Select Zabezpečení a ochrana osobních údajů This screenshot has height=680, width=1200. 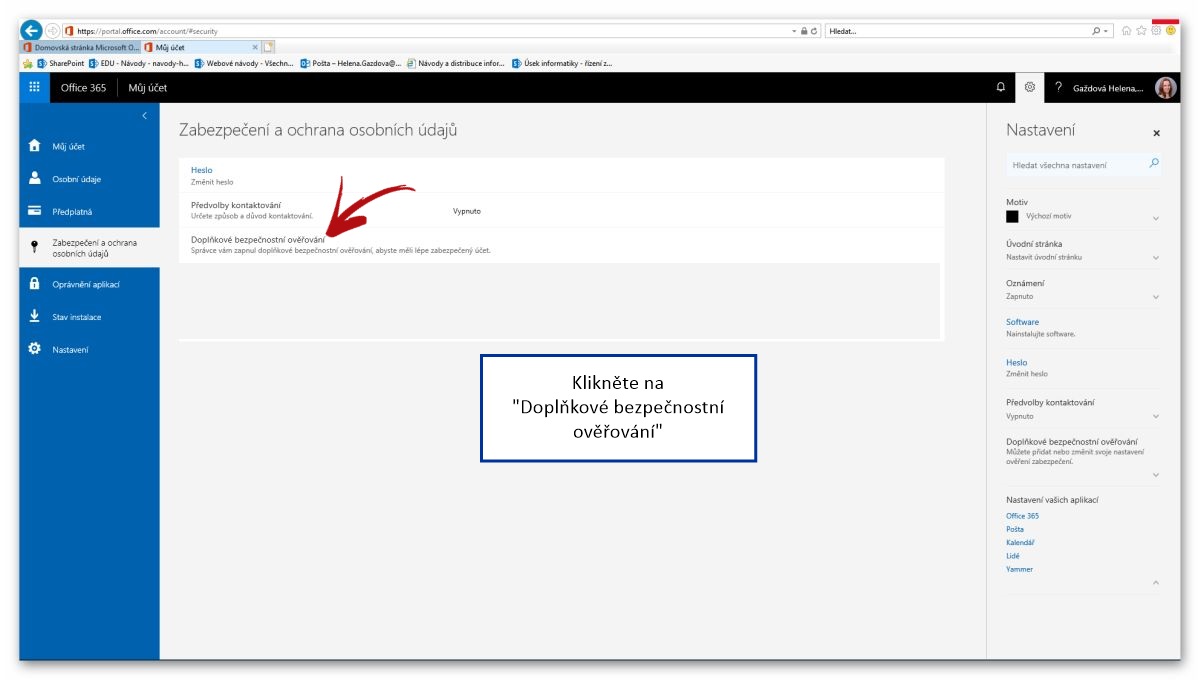(94, 248)
